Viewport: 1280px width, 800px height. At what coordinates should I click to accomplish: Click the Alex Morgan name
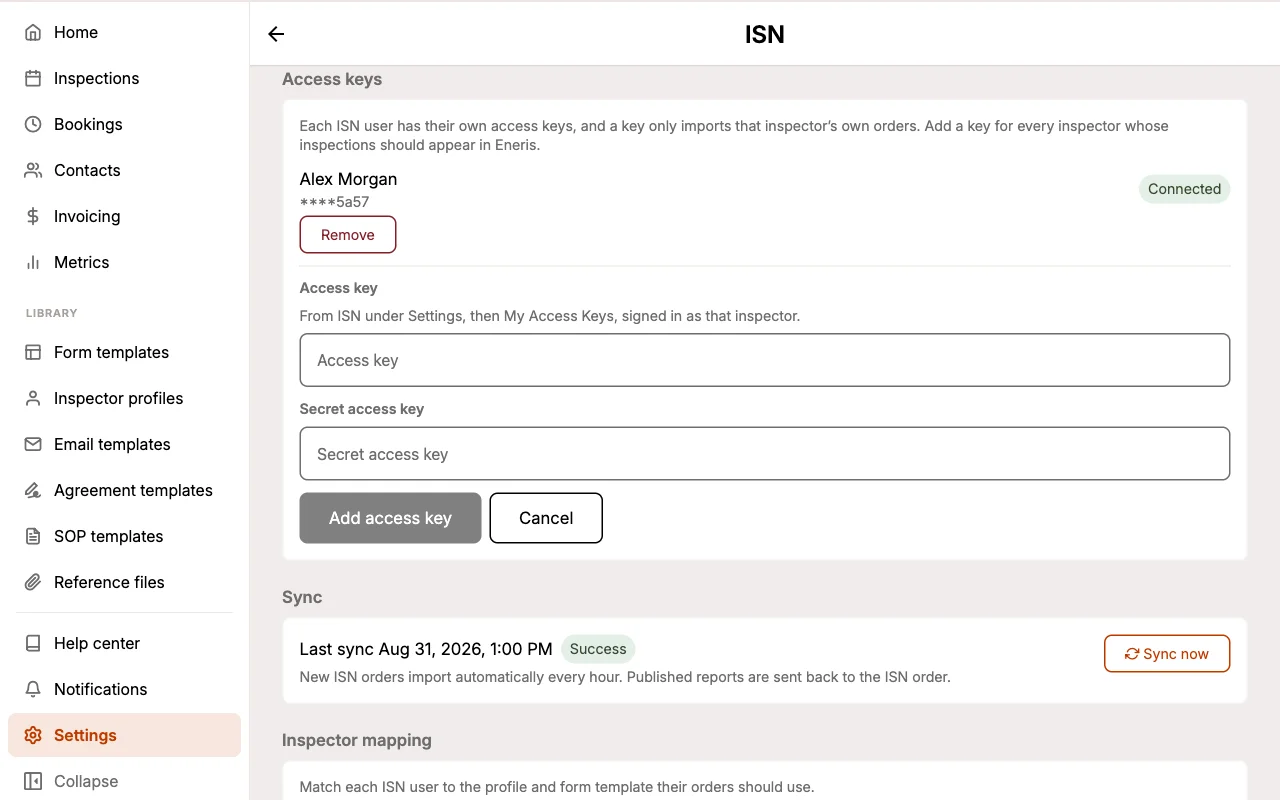click(348, 179)
